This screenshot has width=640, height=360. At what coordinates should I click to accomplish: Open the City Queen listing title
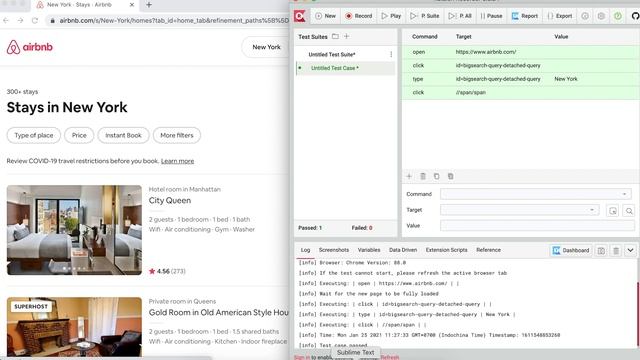coord(170,200)
